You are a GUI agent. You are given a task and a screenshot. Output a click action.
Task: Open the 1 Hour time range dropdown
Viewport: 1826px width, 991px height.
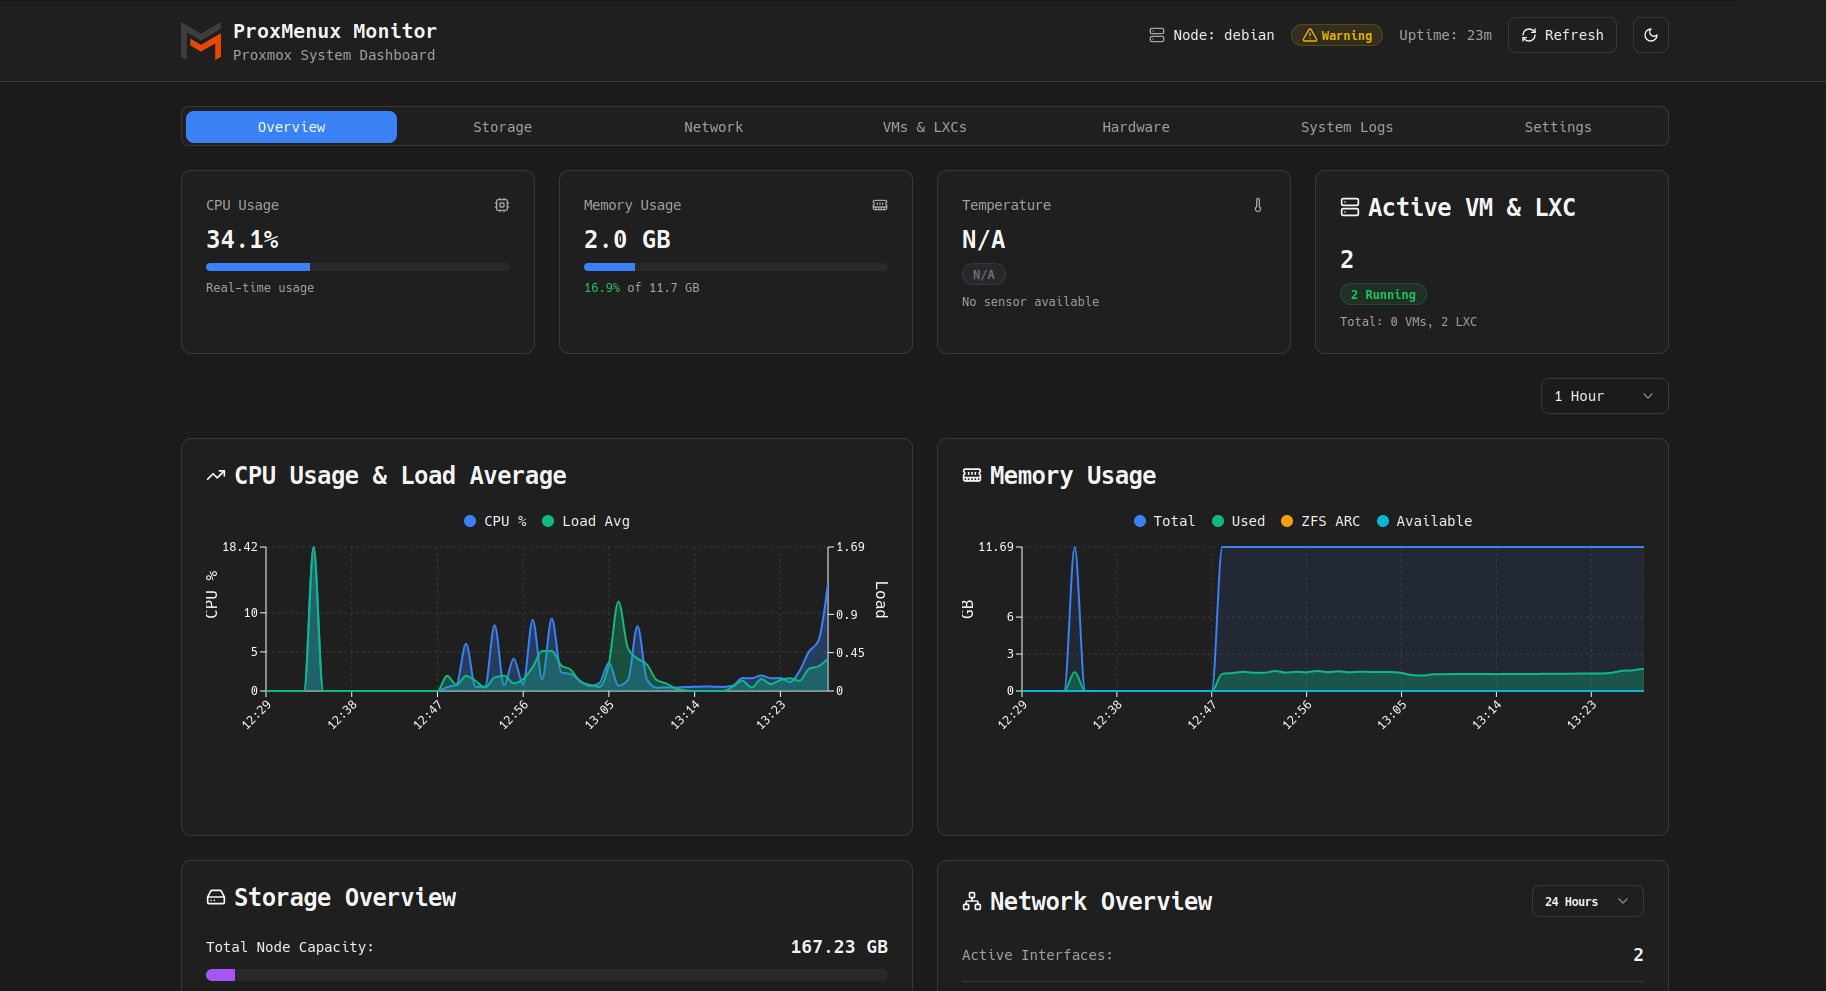click(x=1604, y=396)
